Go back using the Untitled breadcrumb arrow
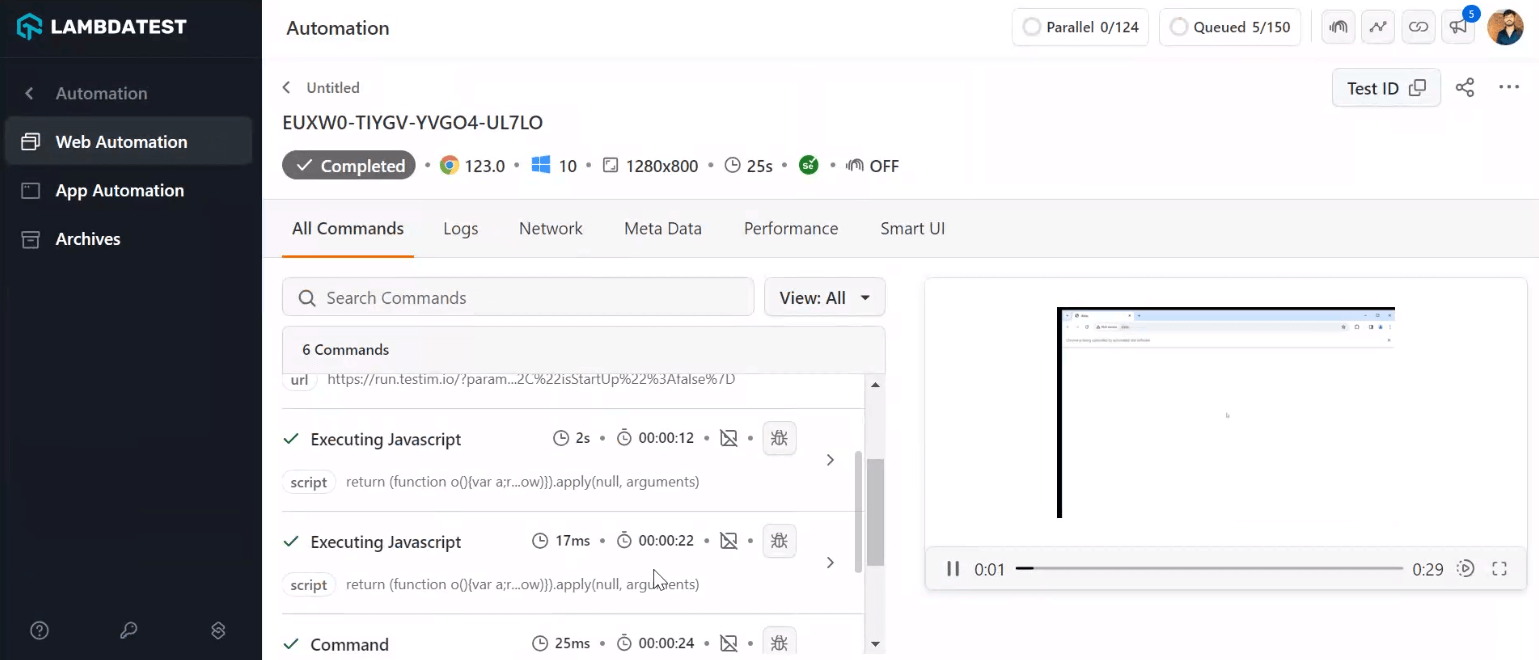This screenshot has height=660, width=1539. click(286, 87)
